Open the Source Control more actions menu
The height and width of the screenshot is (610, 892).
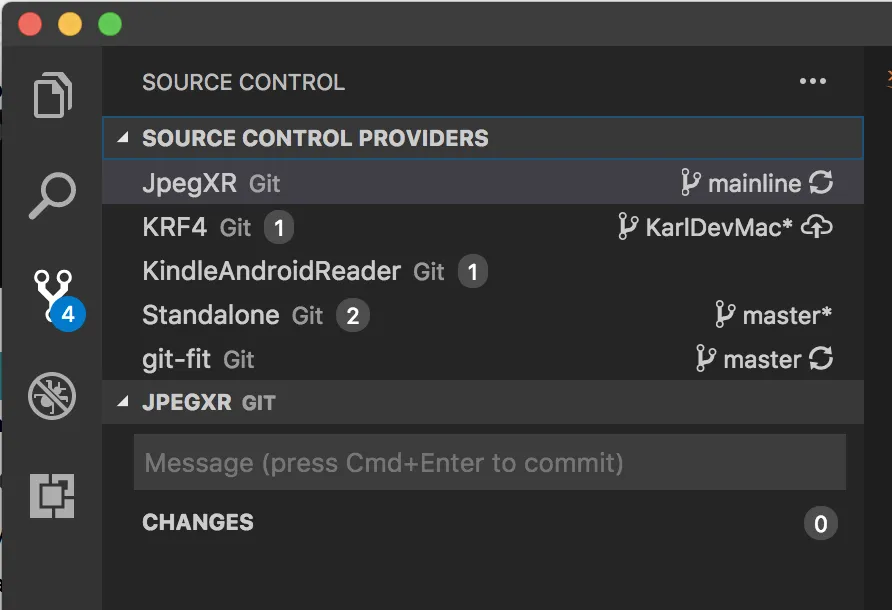pos(813,82)
